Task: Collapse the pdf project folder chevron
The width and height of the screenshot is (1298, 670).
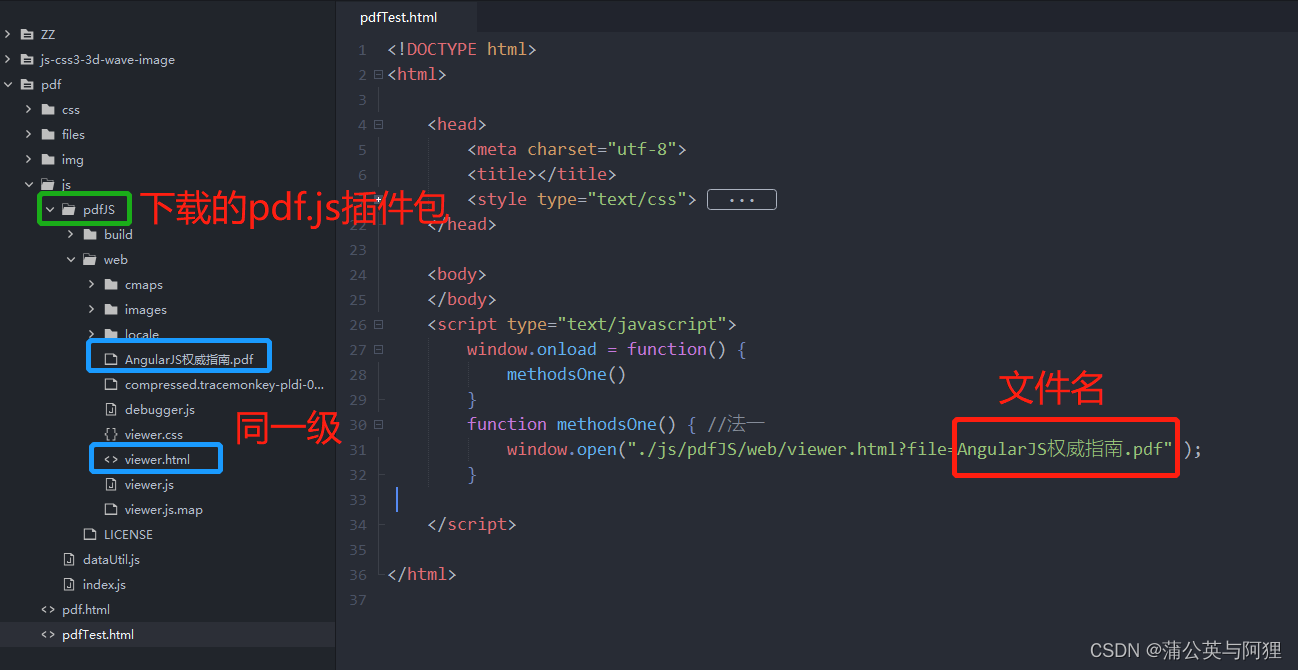Action: pos(8,84)
